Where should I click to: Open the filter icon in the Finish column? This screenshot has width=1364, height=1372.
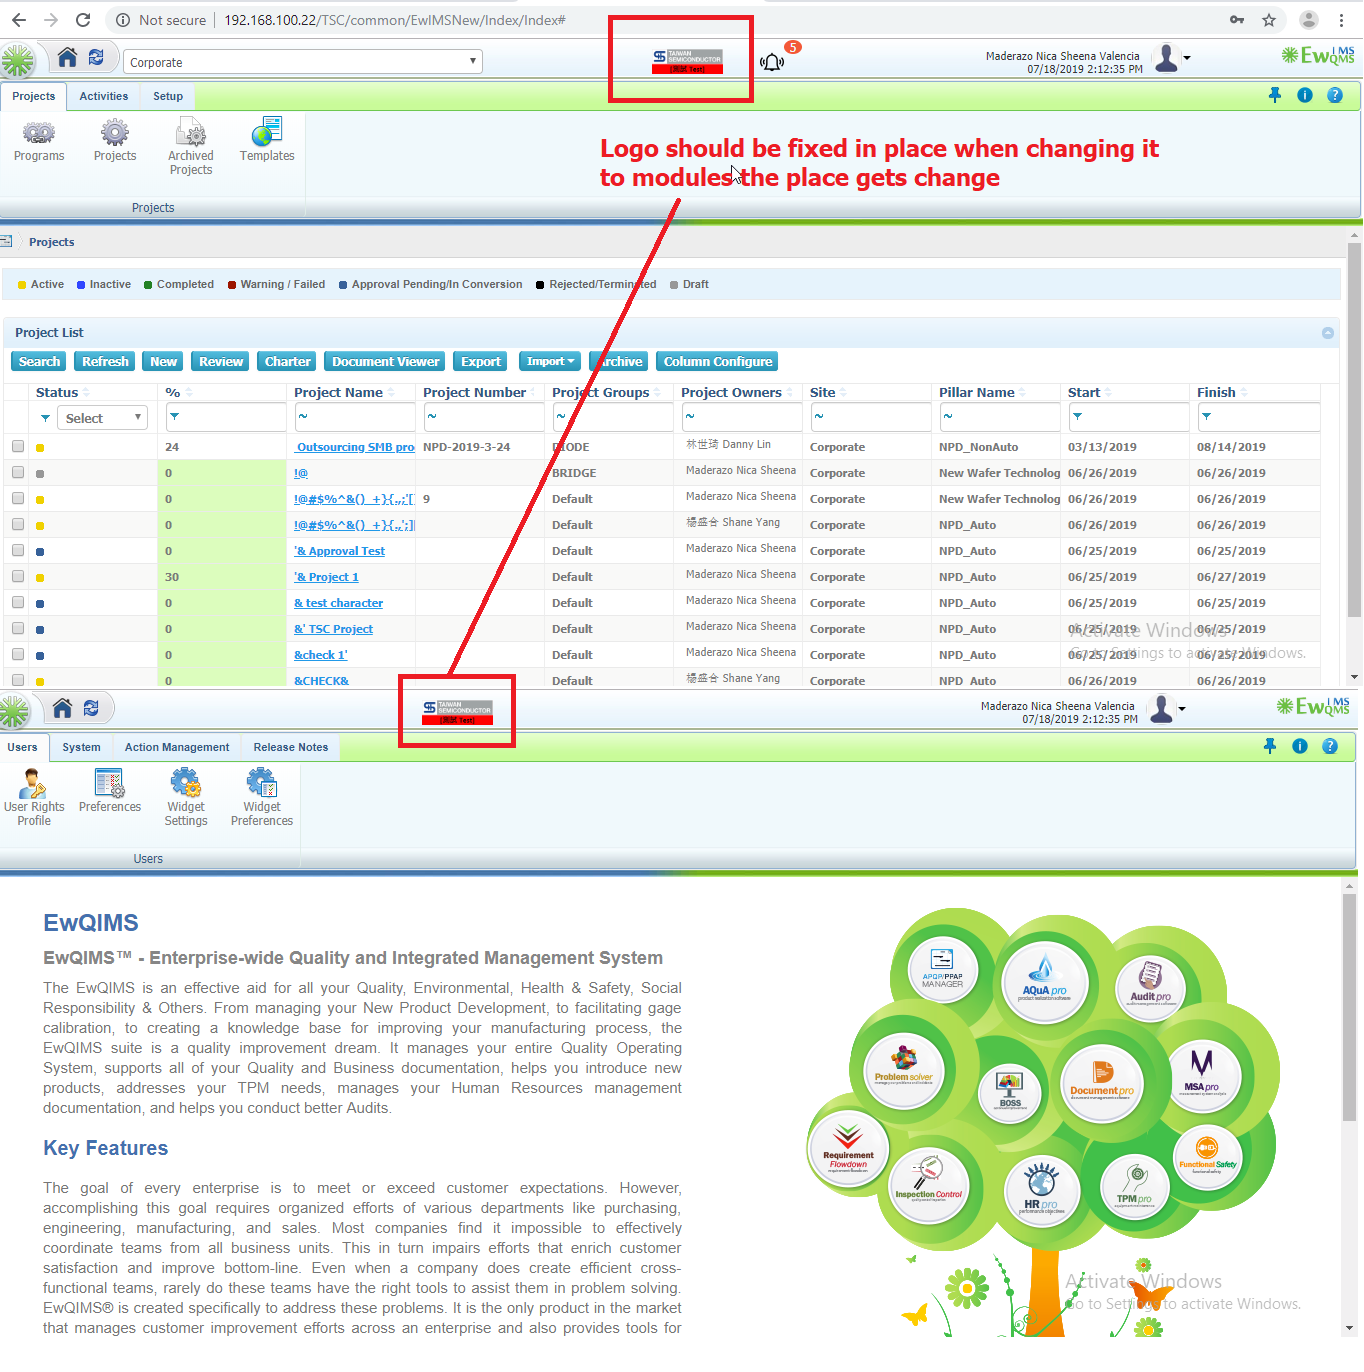point(1206,417)
